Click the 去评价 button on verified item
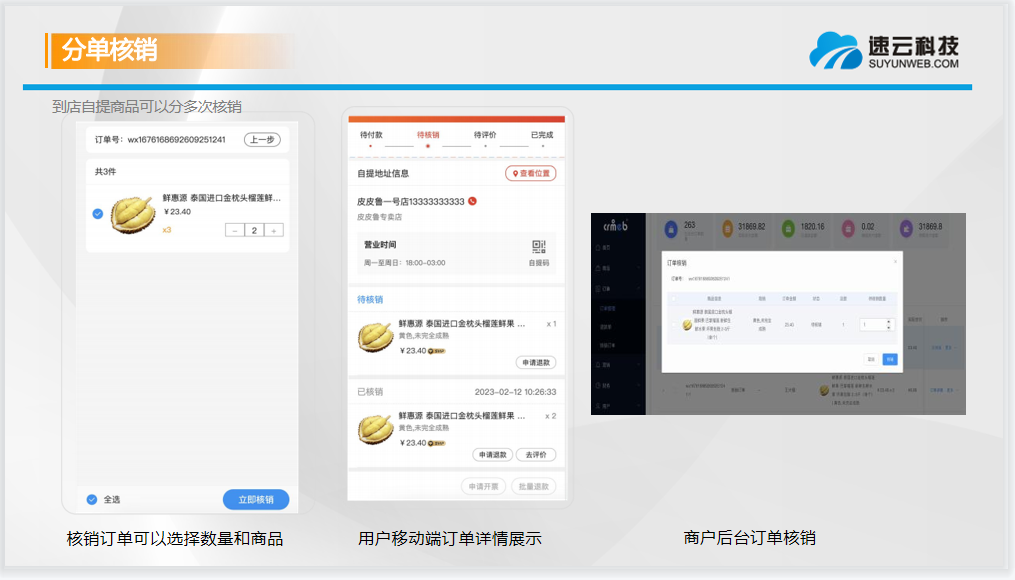1015x580 pixels. [535, 454]
